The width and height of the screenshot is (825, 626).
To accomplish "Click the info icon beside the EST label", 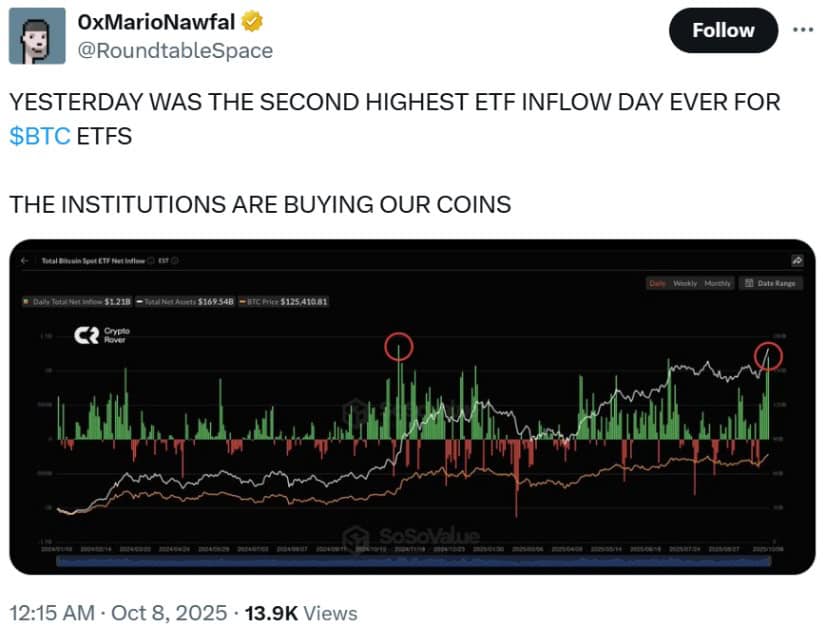I will pos(175,259).
